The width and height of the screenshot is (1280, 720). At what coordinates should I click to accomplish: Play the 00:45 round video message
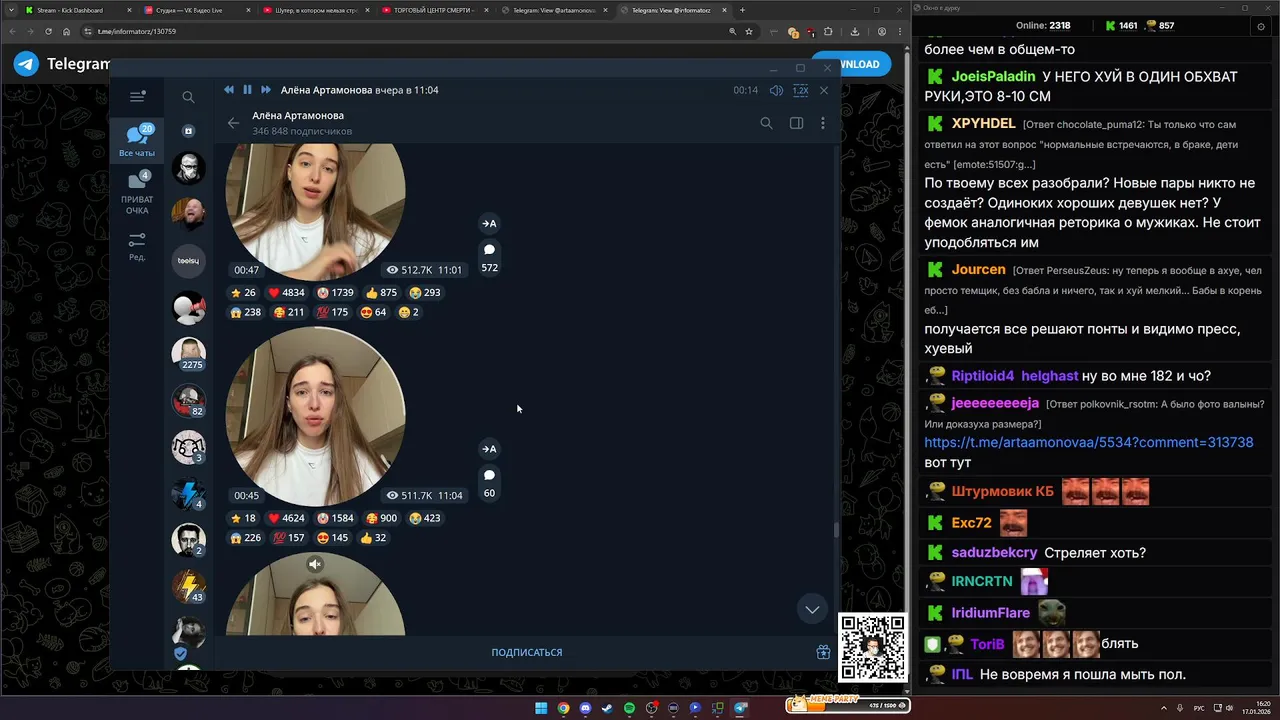315,416
